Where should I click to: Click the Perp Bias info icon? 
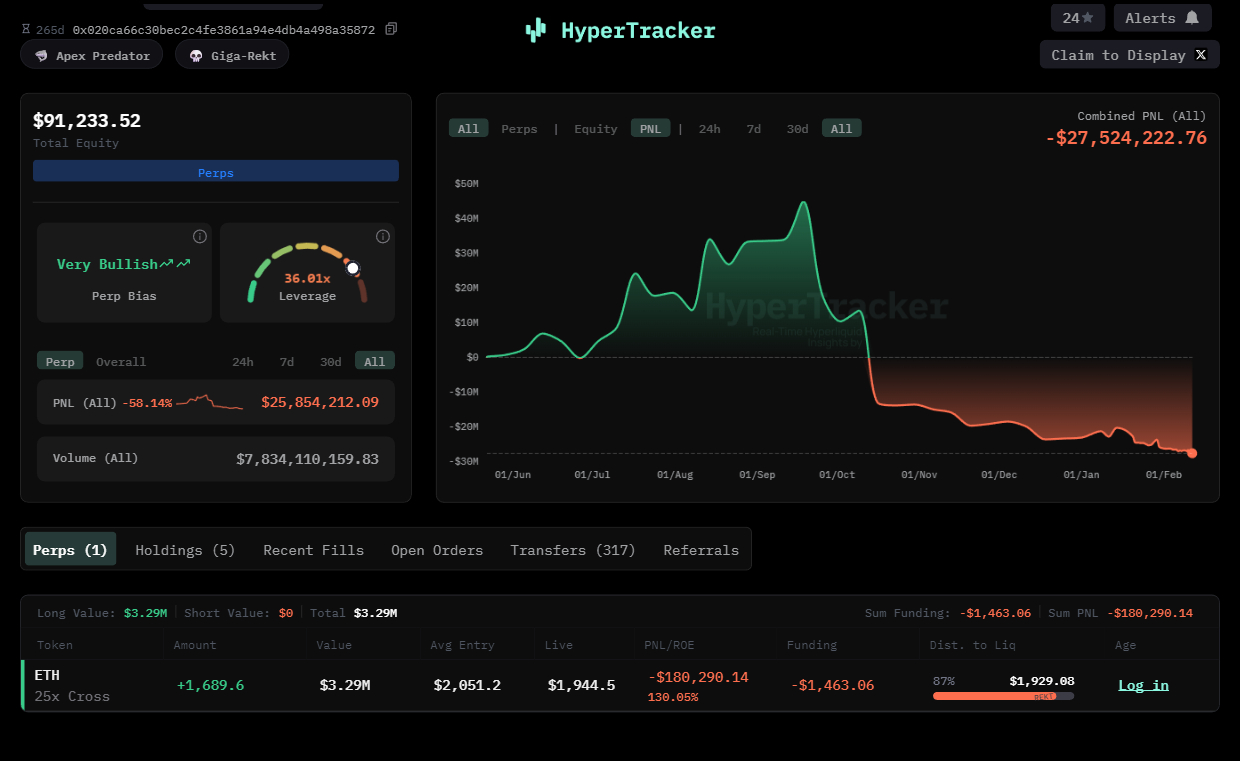[x=200, y=237]
